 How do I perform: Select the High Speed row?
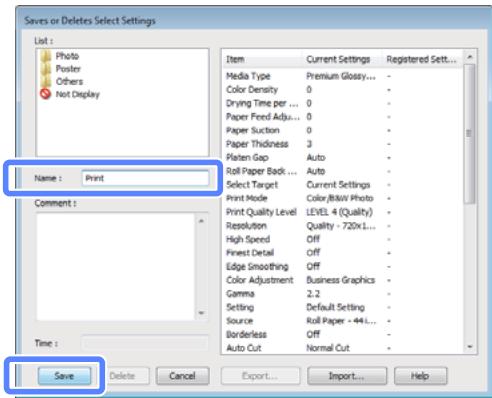[343, 239]
